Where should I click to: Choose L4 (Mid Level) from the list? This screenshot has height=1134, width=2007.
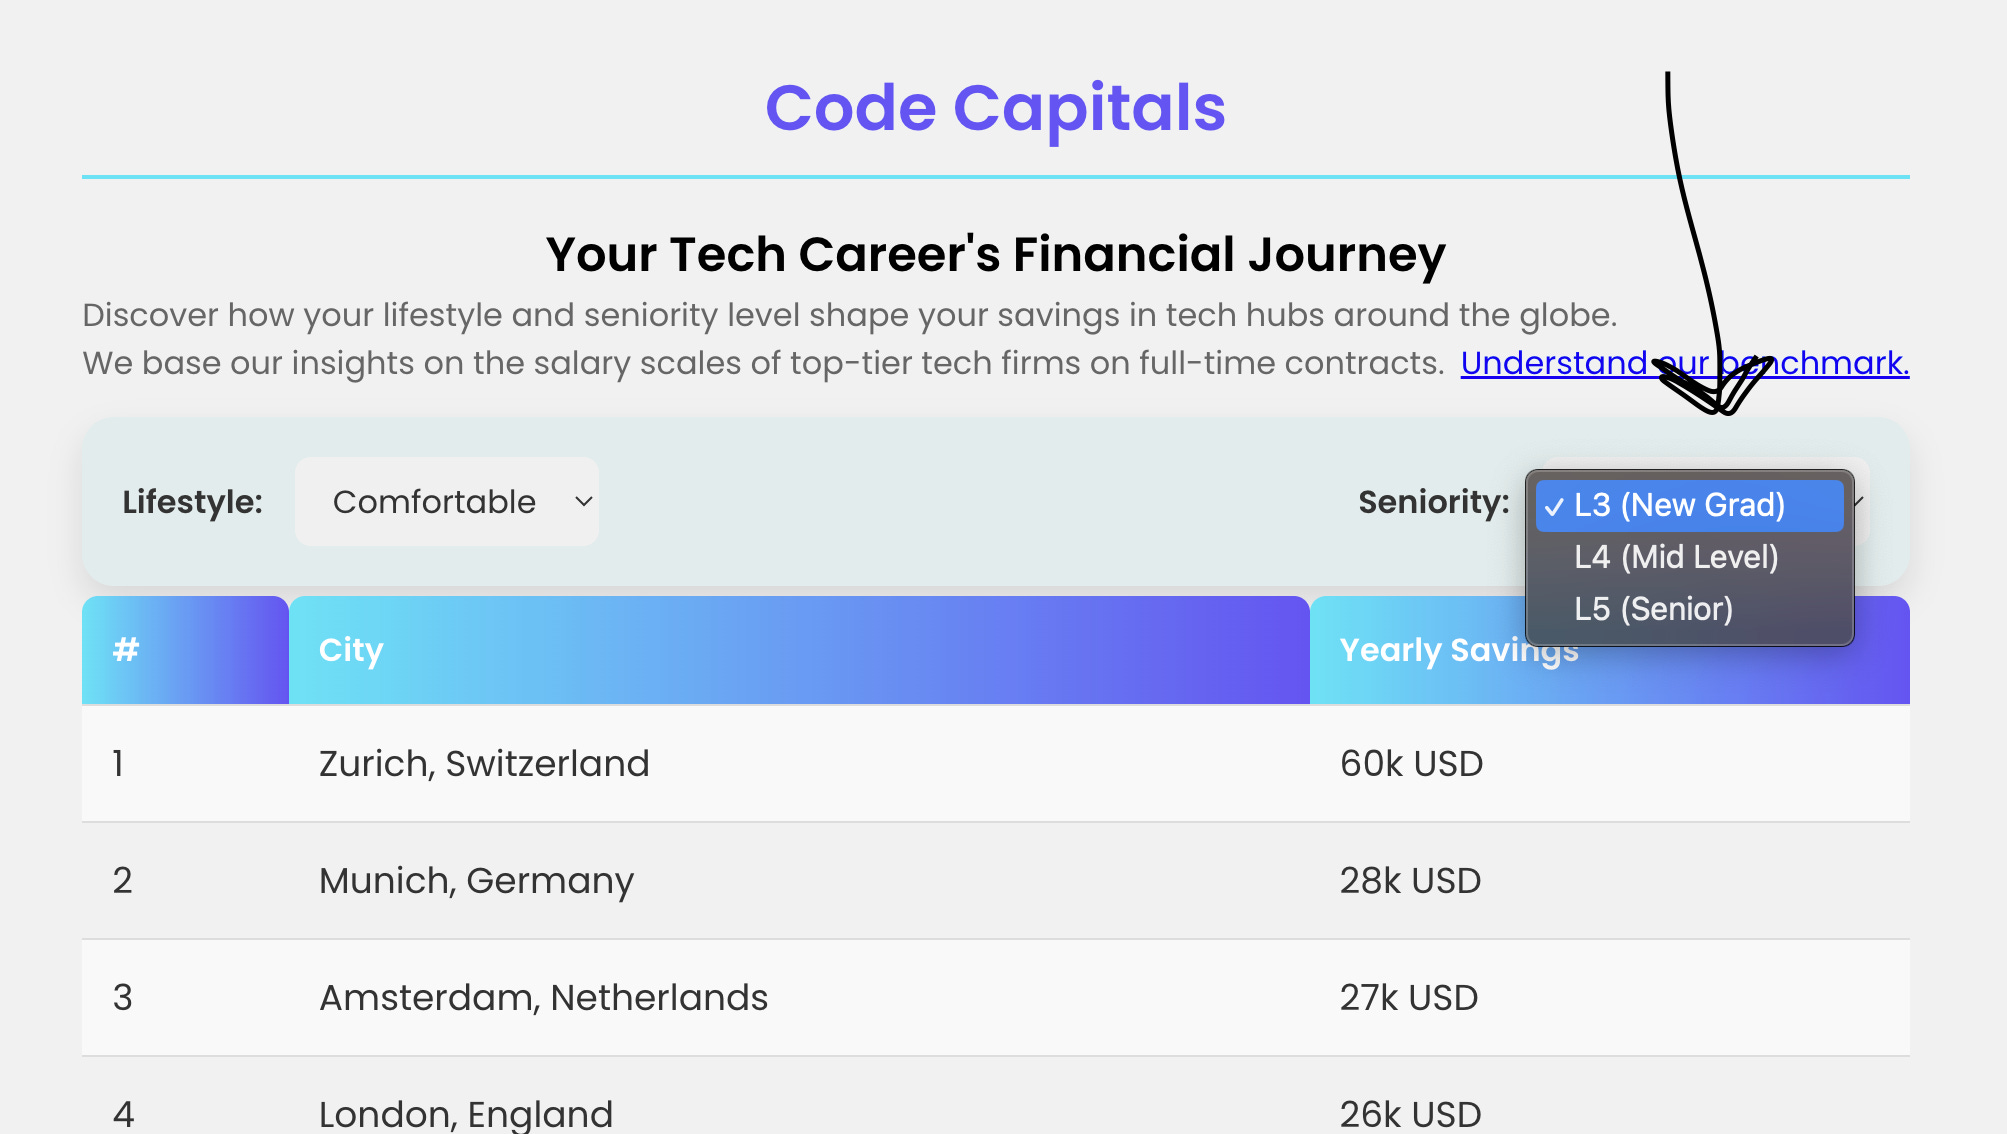coord(1676,557)
